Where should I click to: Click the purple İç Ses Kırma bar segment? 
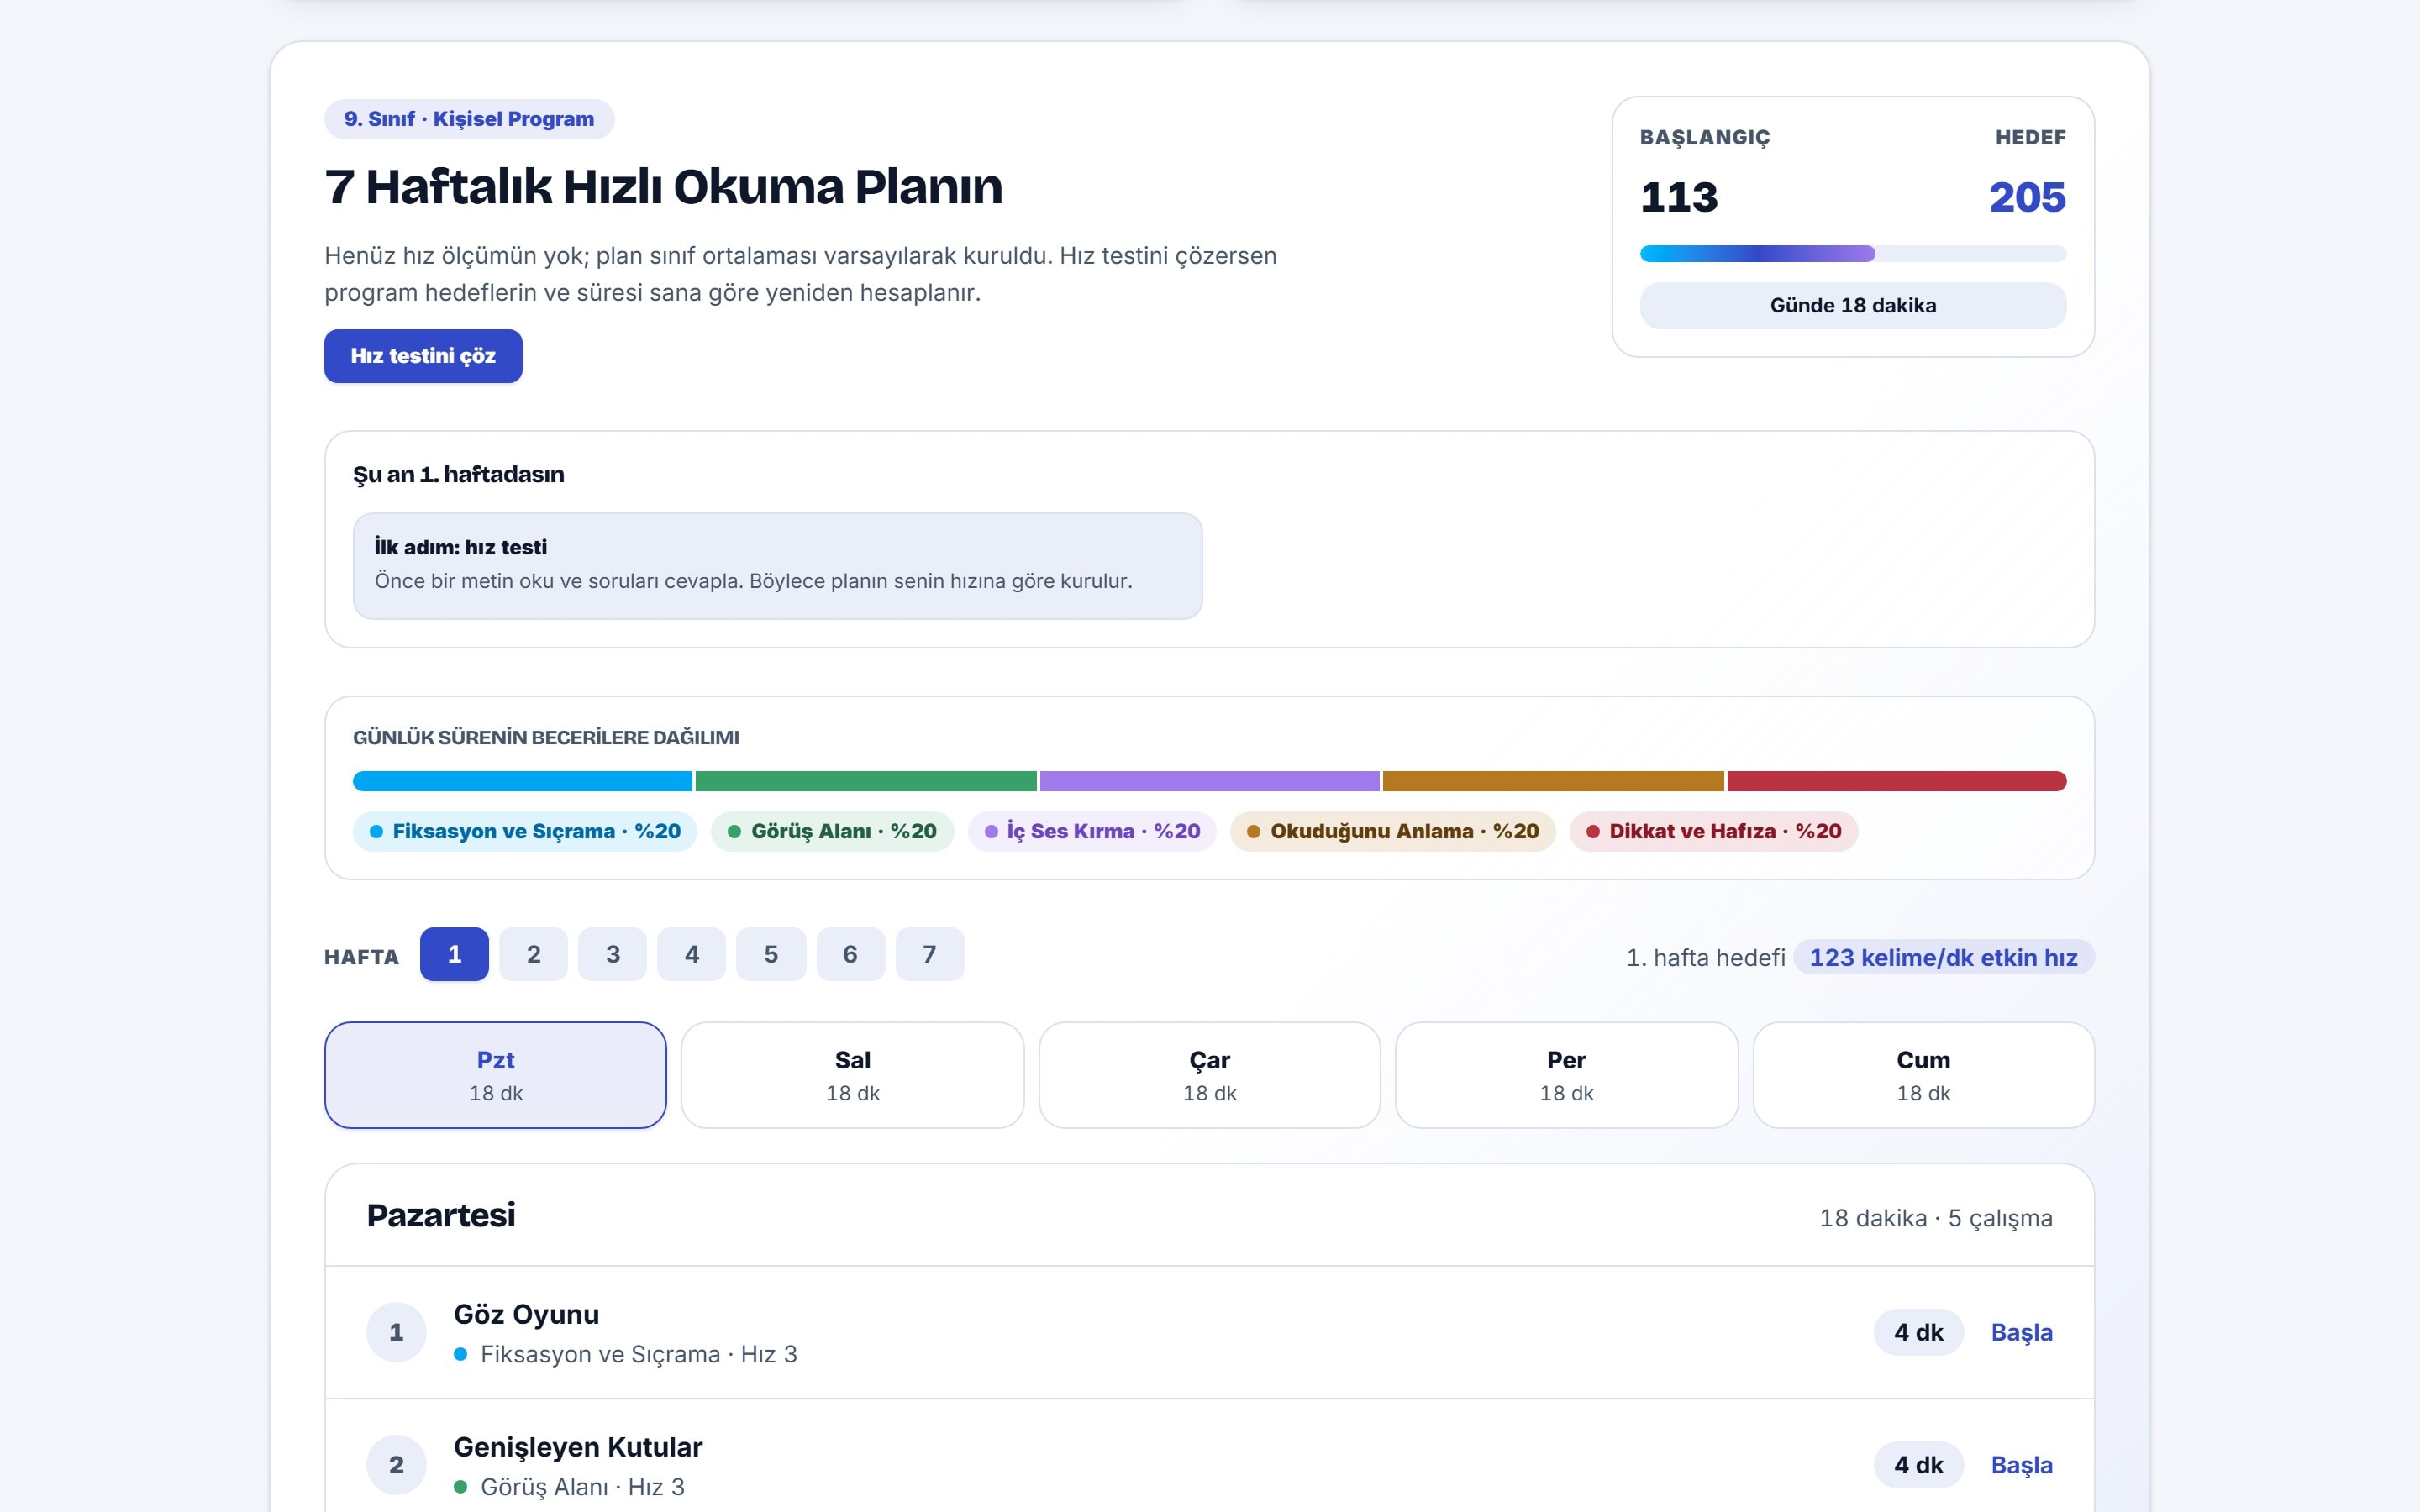point(1210,781)
